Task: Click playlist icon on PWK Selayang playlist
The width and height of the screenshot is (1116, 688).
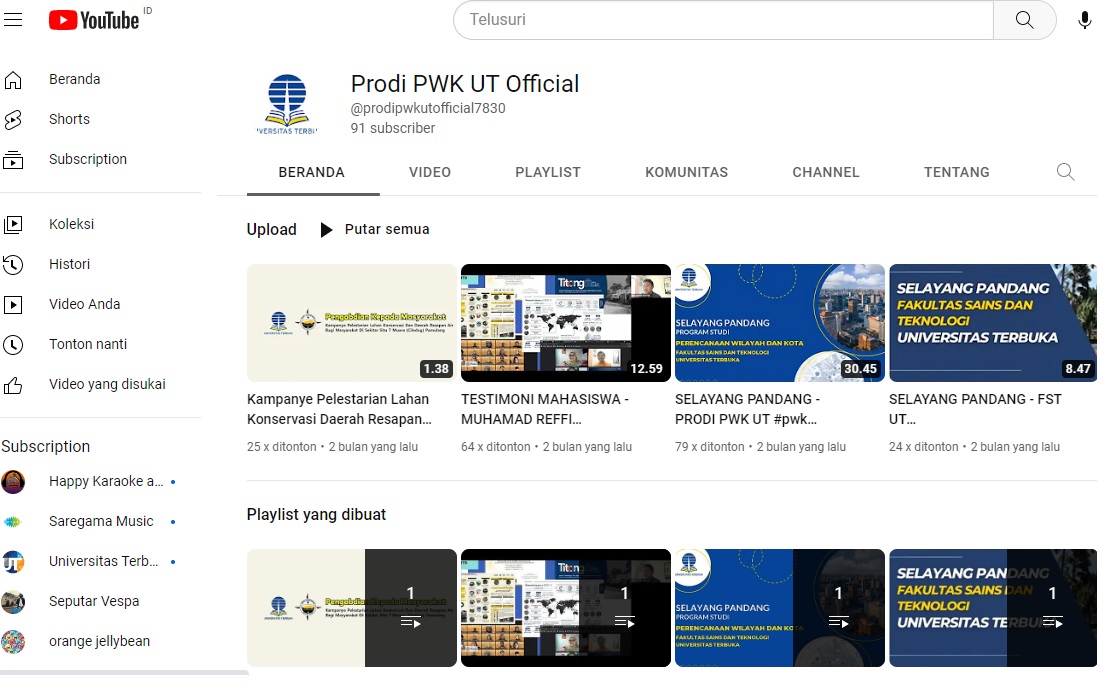Action: point(838,623)
